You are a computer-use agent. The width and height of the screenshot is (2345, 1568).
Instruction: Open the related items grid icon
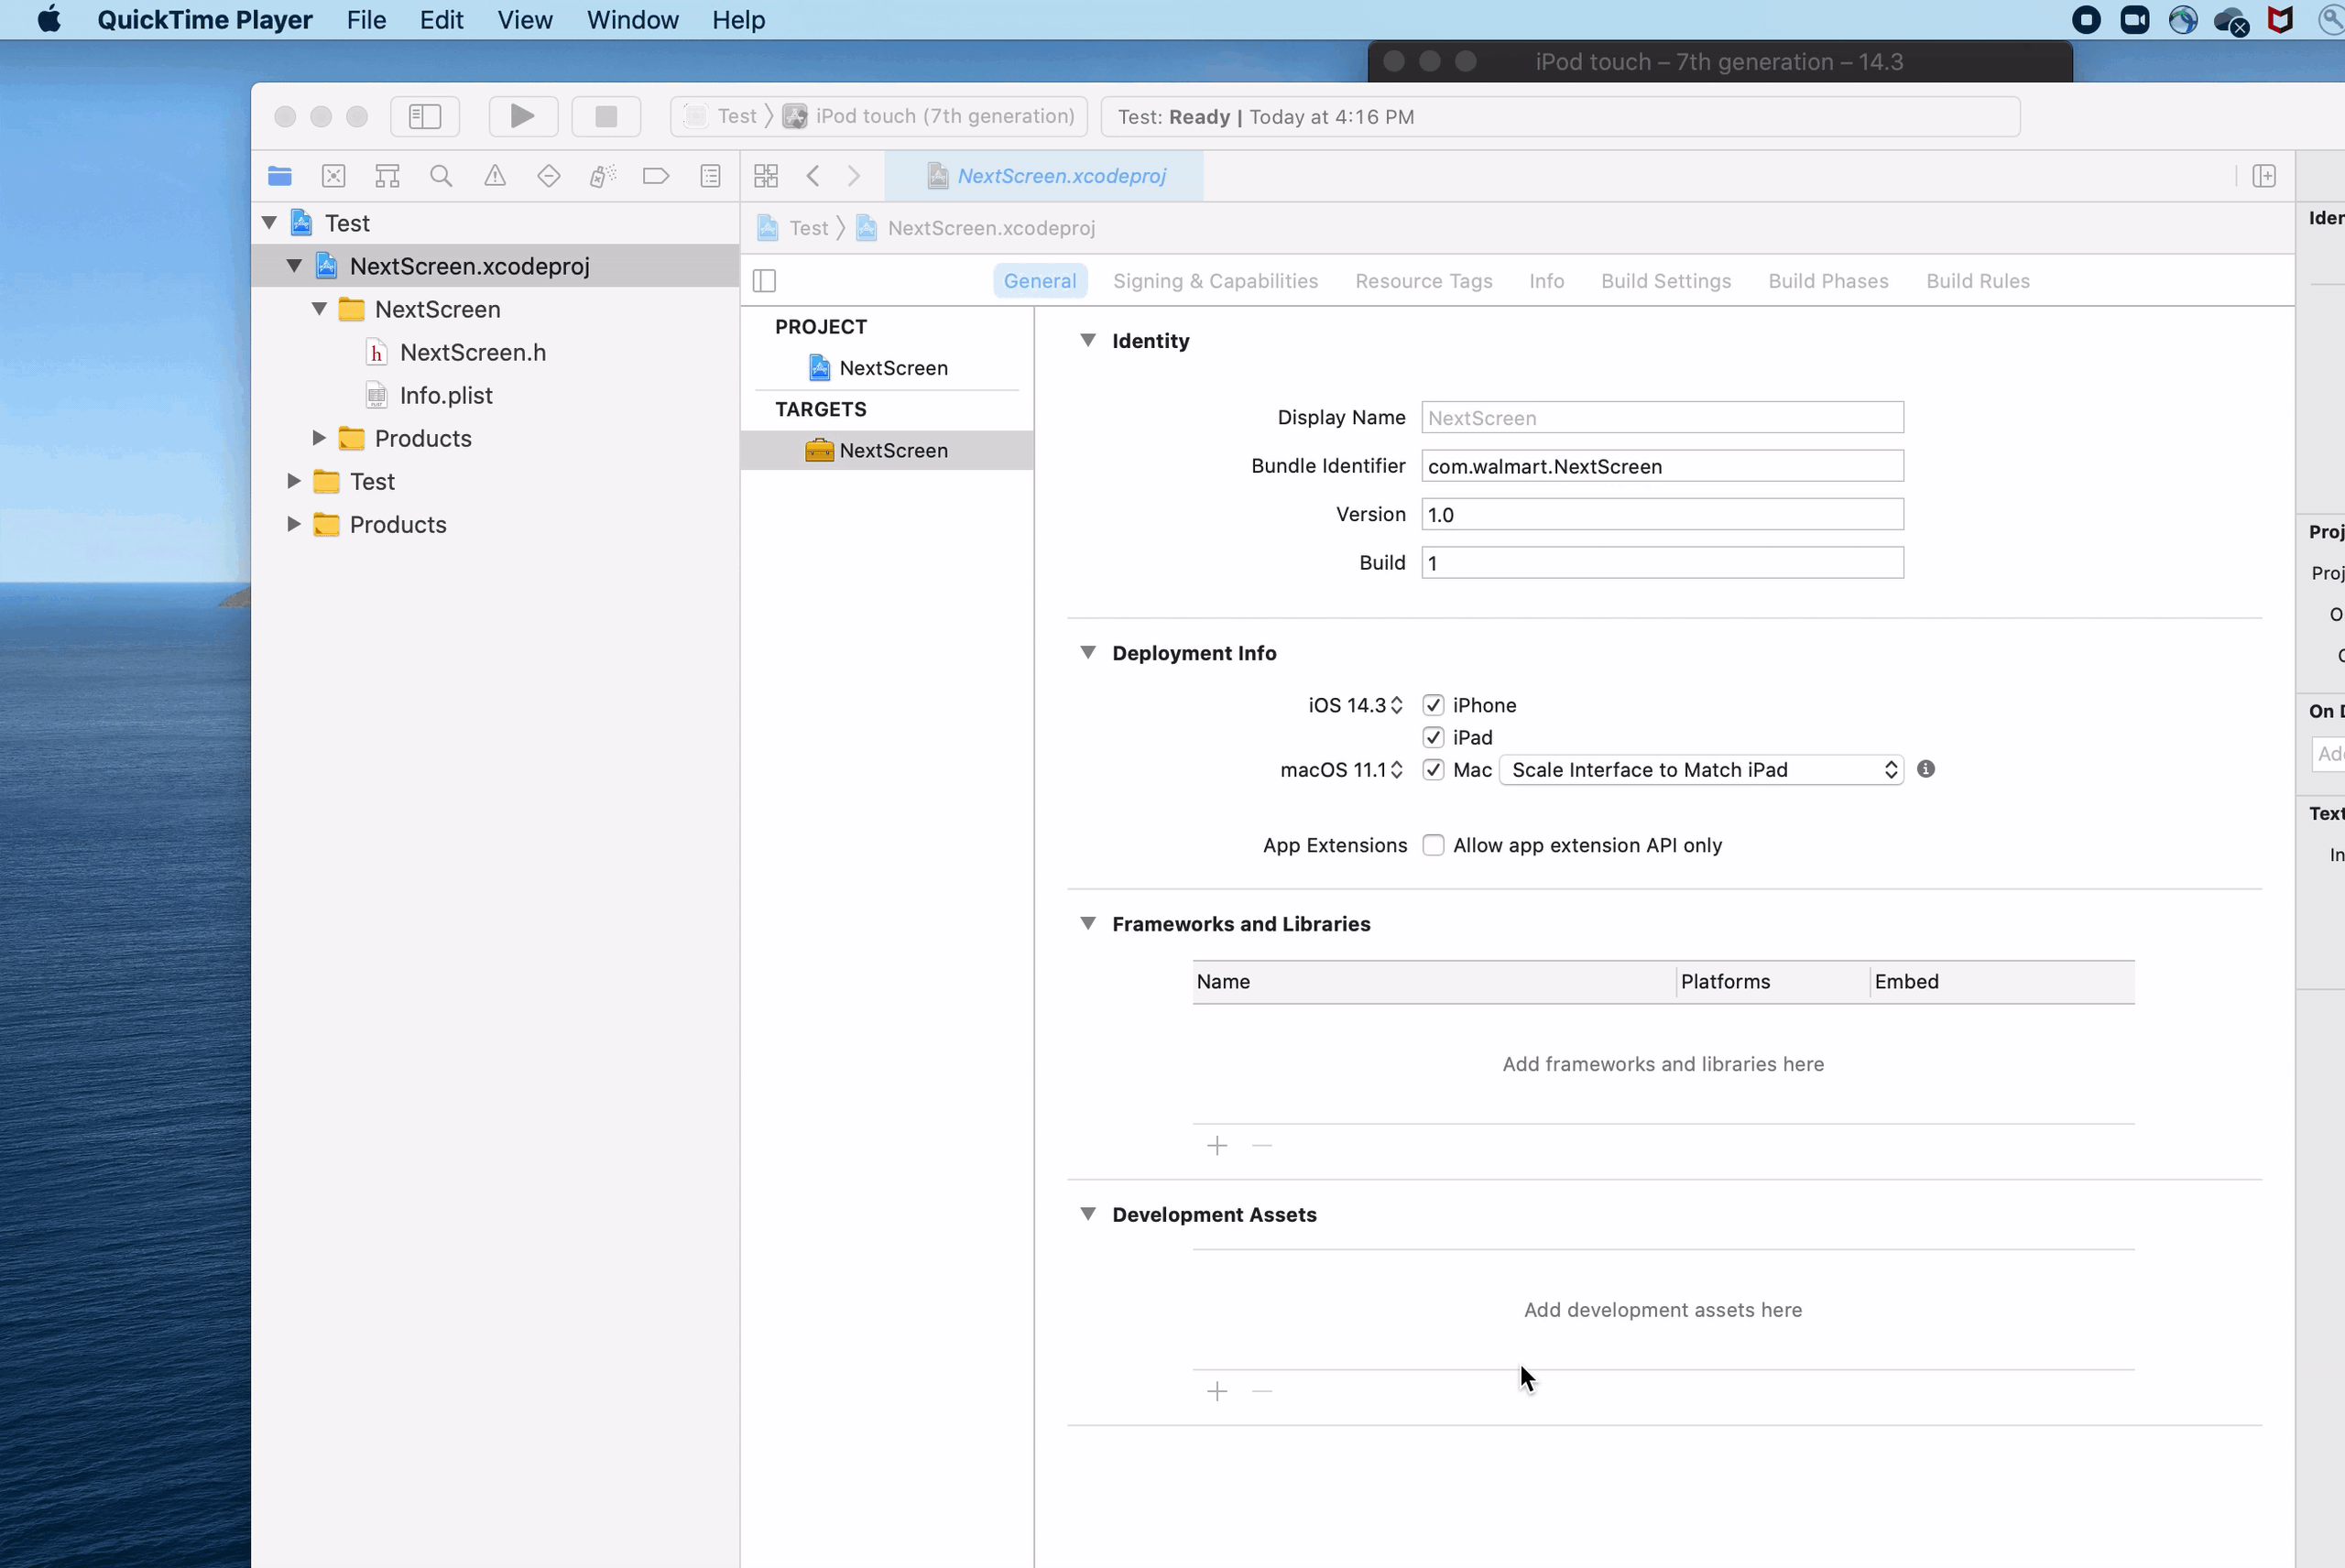click(x=766, y=176)
